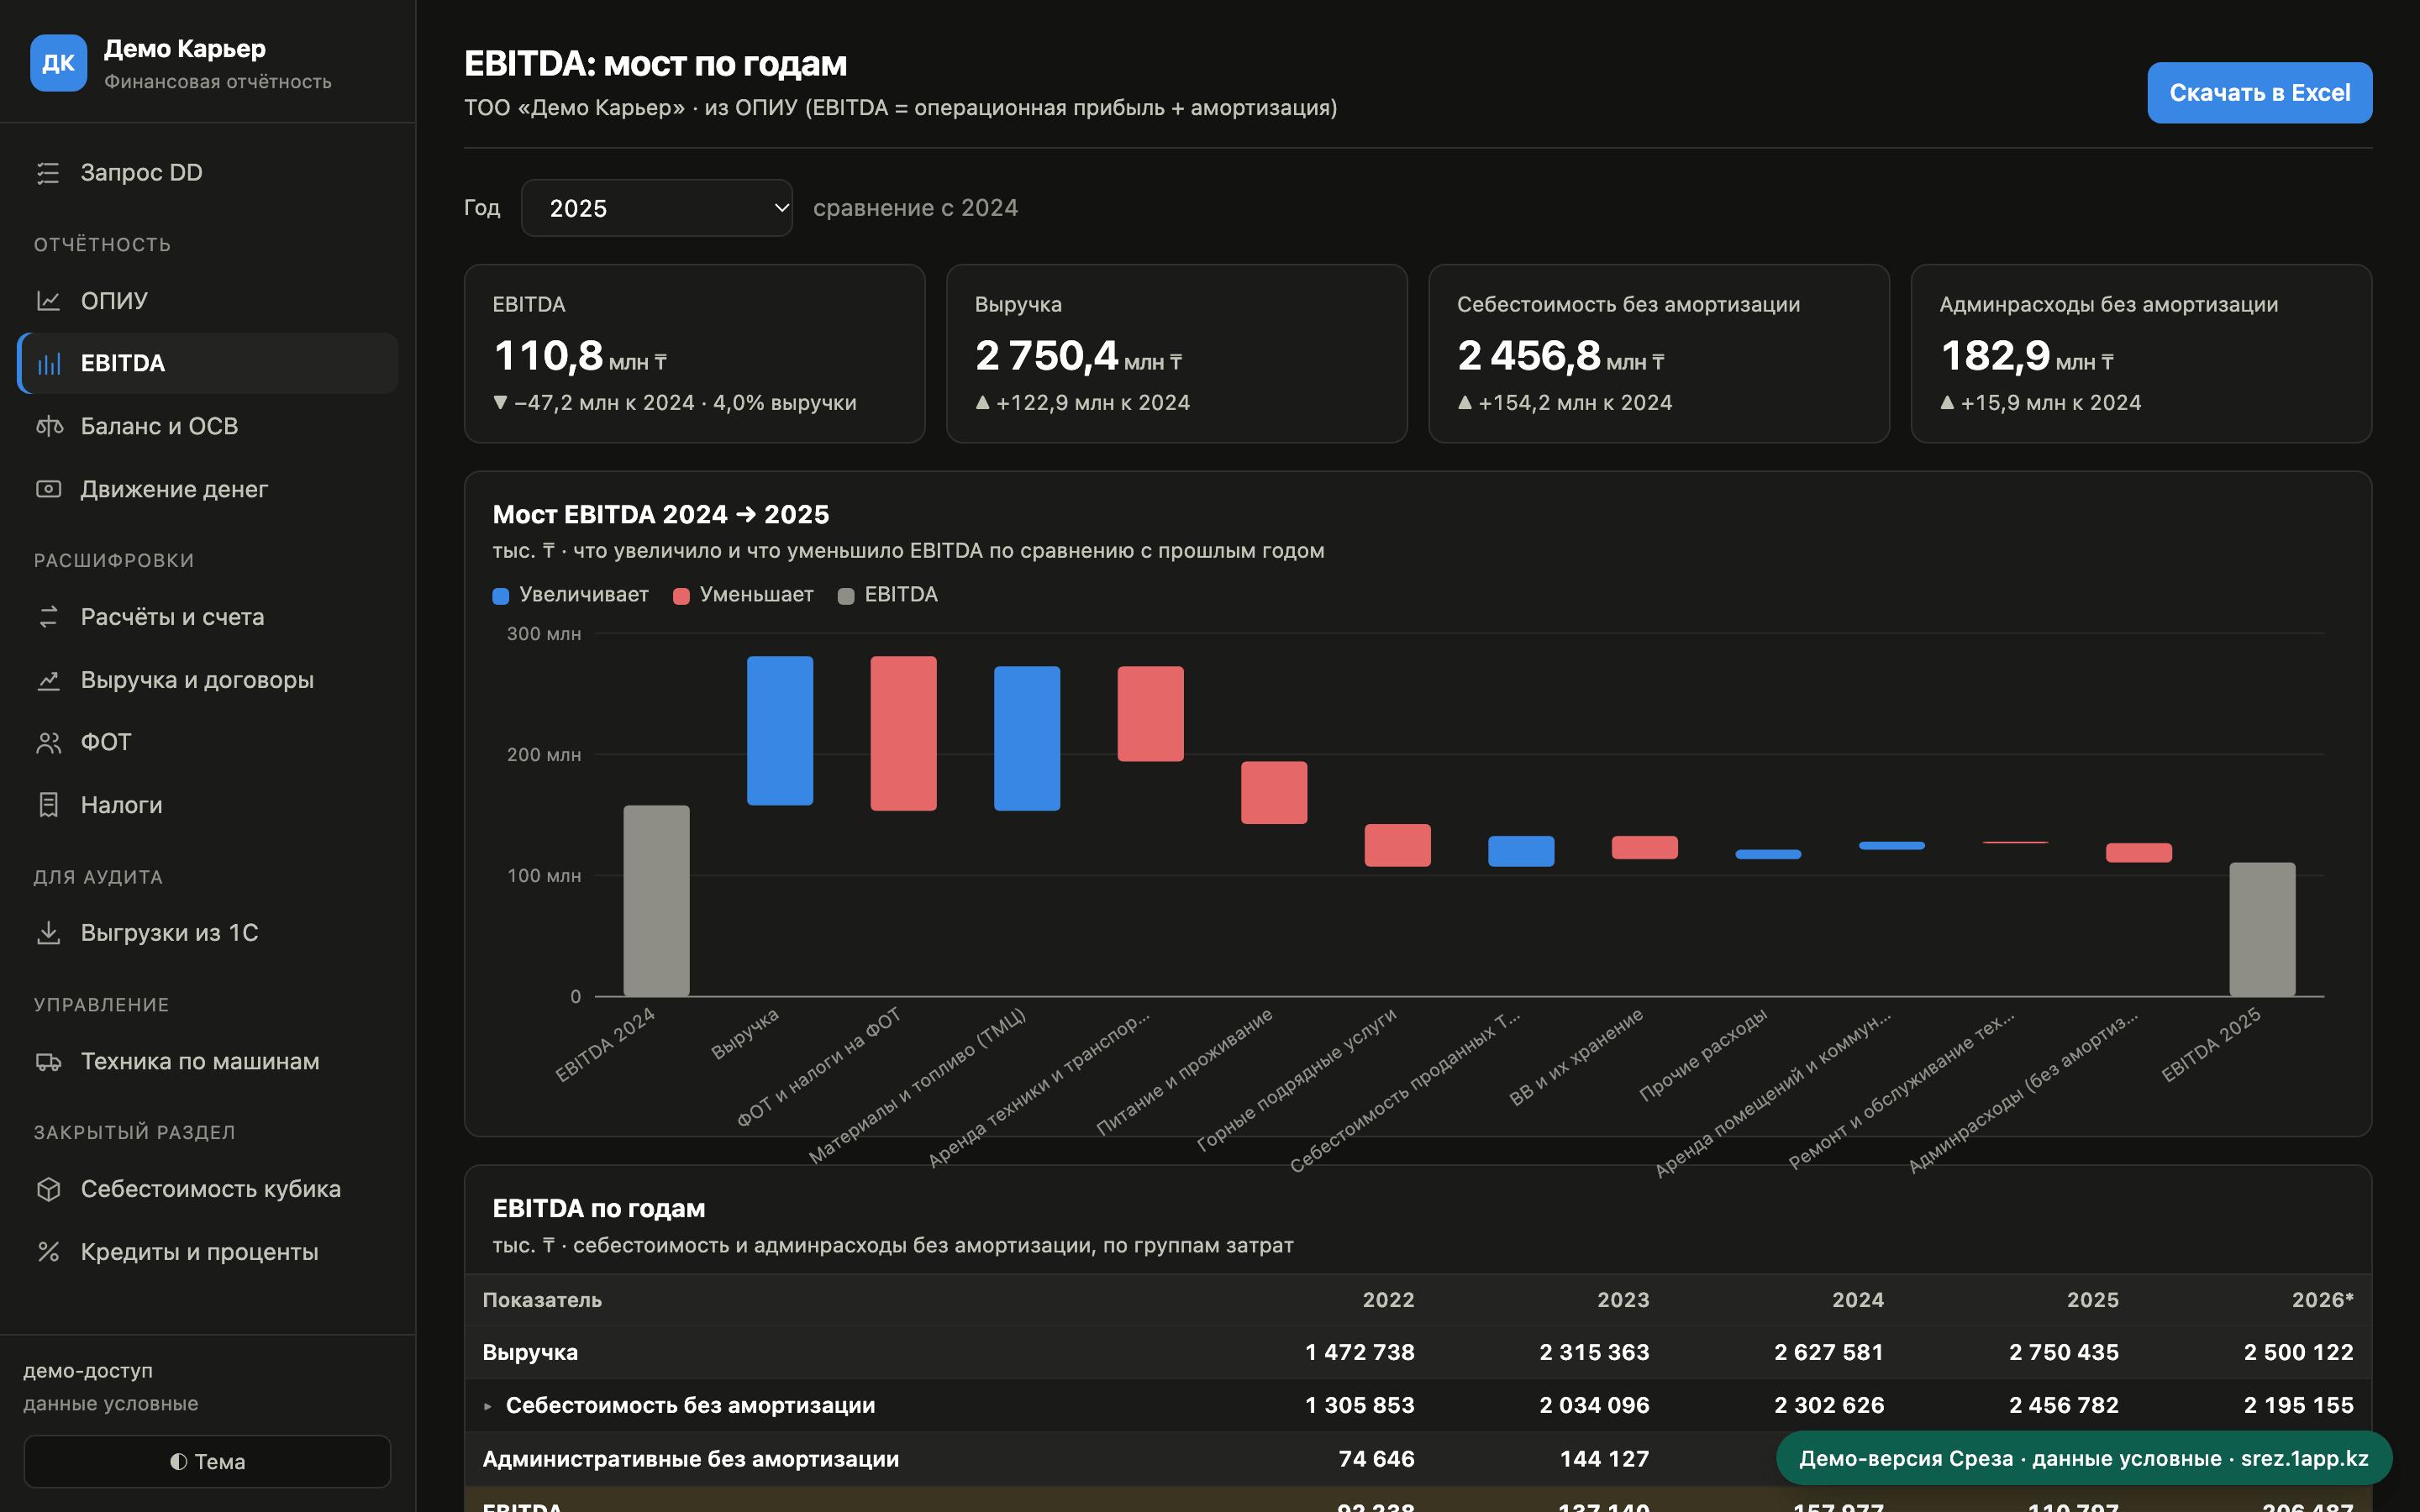Screen dimensions: 2420x1512
Task: Open Техника по машинам truck icon
Action: (x=48, y=1061)
